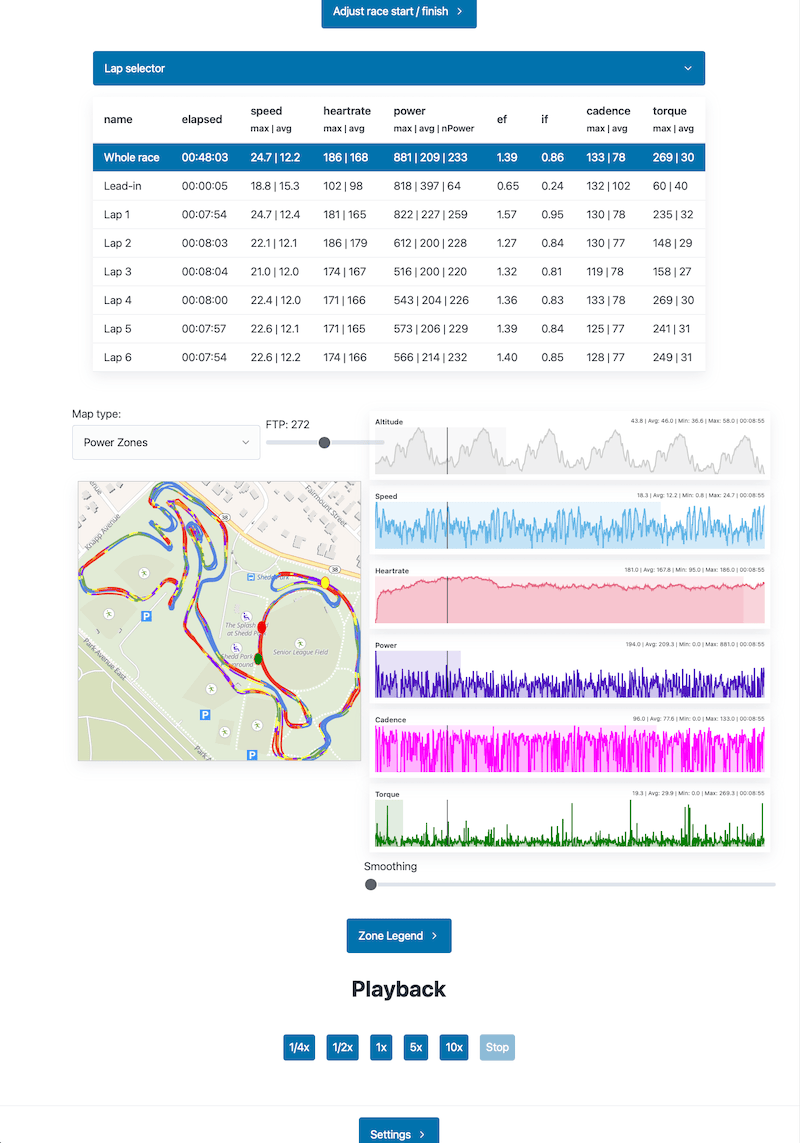This screenshot has height=1143, width=800.
Task: Select the picnic icon inside Senior League Field
Action: pos(300,644)
